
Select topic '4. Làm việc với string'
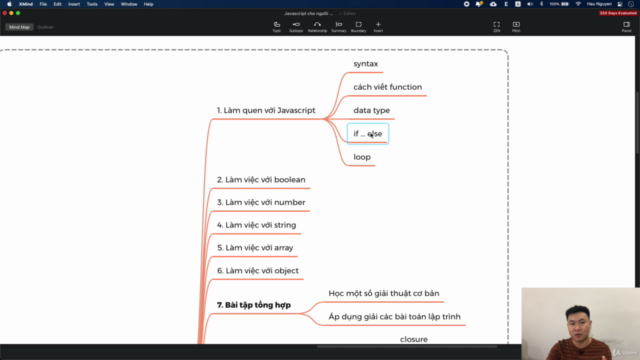256,225
